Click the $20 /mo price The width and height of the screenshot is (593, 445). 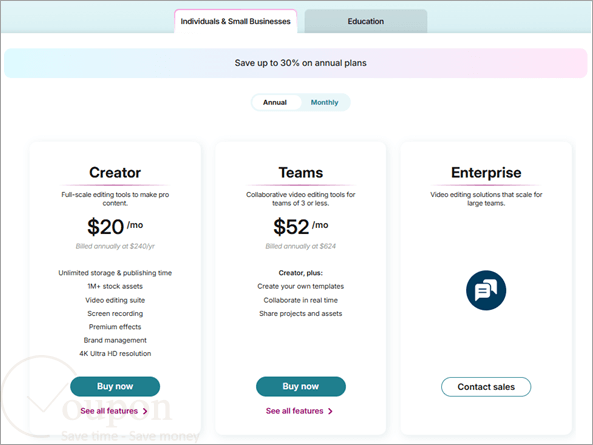pyautogui.click(x=115, y=226)
